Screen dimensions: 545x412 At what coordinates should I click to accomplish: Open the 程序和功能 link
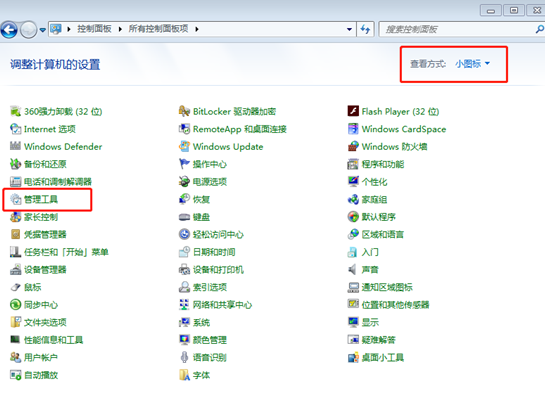point(383,164)
